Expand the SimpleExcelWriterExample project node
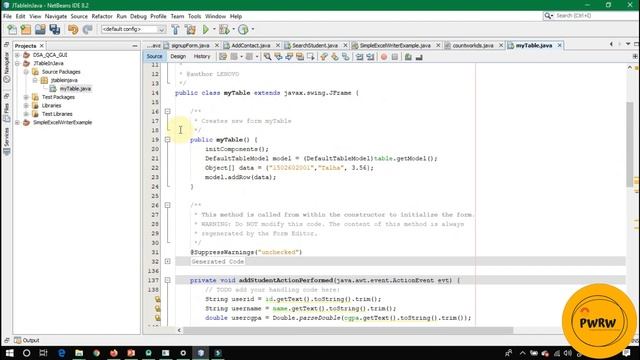 [17, 122]
